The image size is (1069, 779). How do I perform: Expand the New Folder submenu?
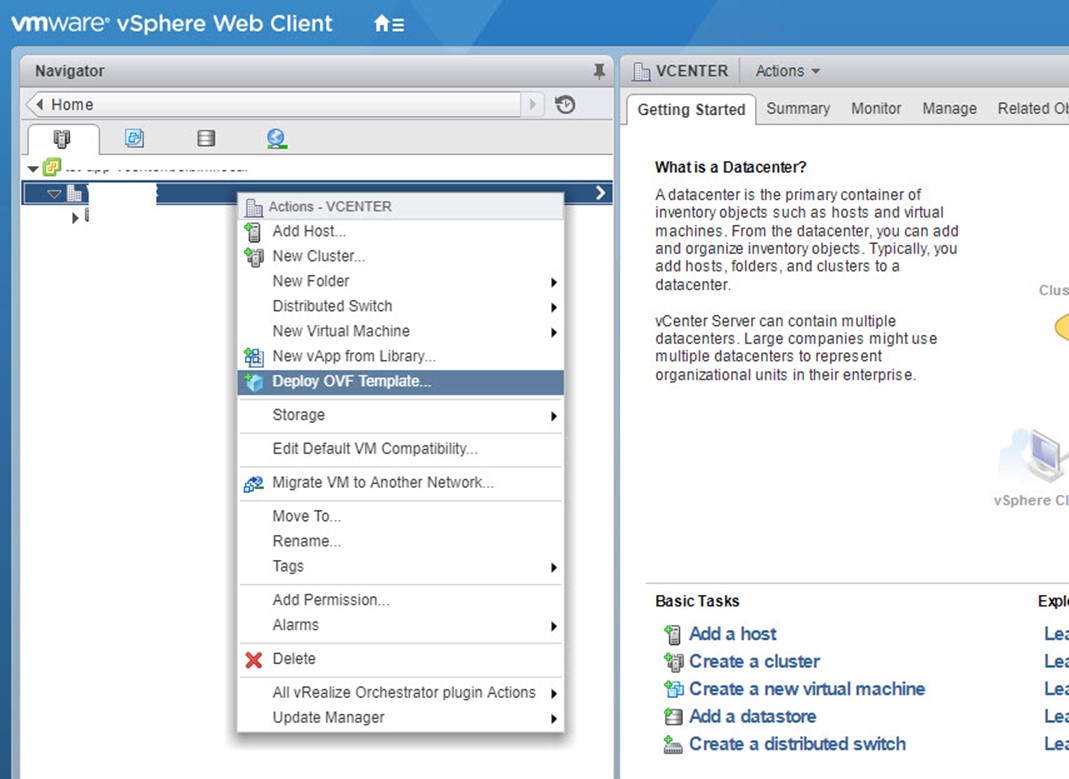click(554, 282)
